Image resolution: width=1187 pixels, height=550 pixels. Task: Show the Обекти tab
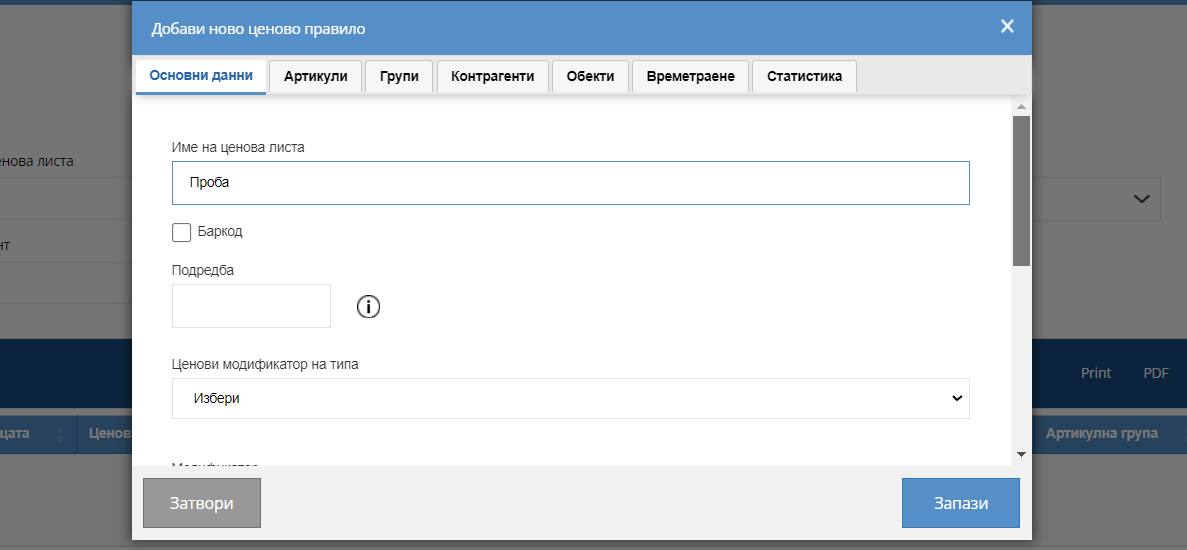tap(590, 76)
